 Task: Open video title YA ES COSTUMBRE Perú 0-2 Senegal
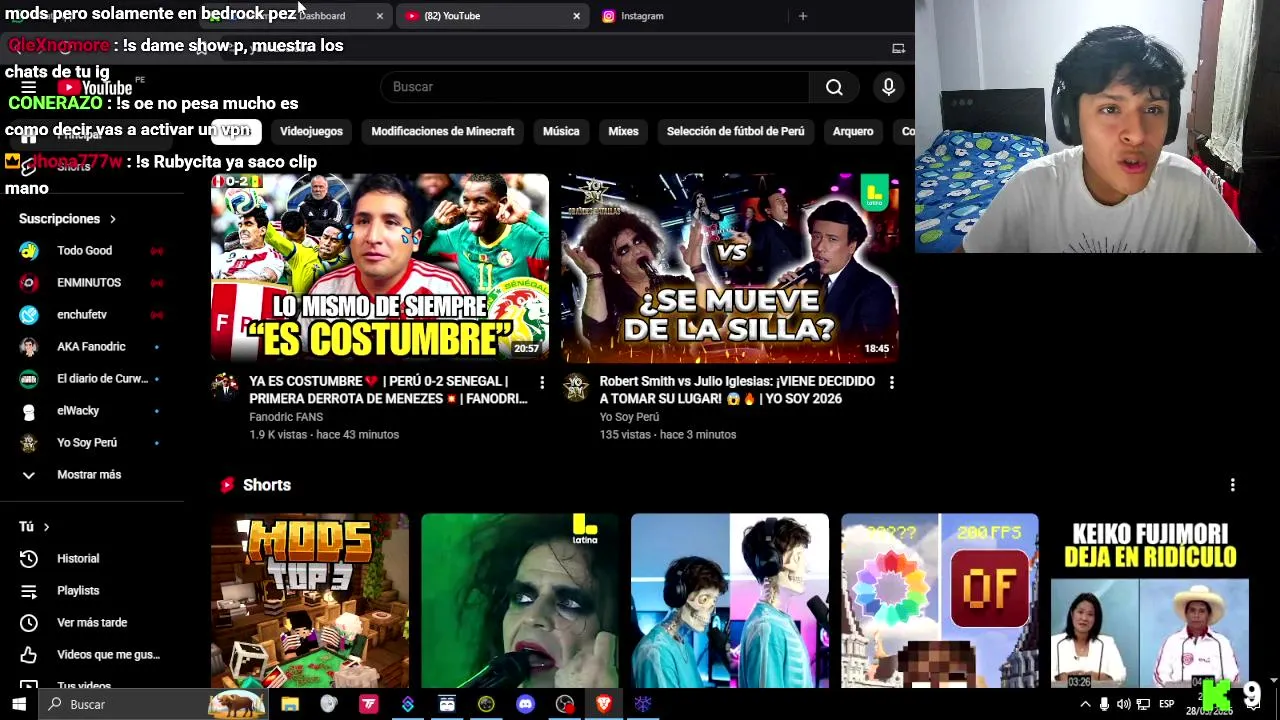388,390
